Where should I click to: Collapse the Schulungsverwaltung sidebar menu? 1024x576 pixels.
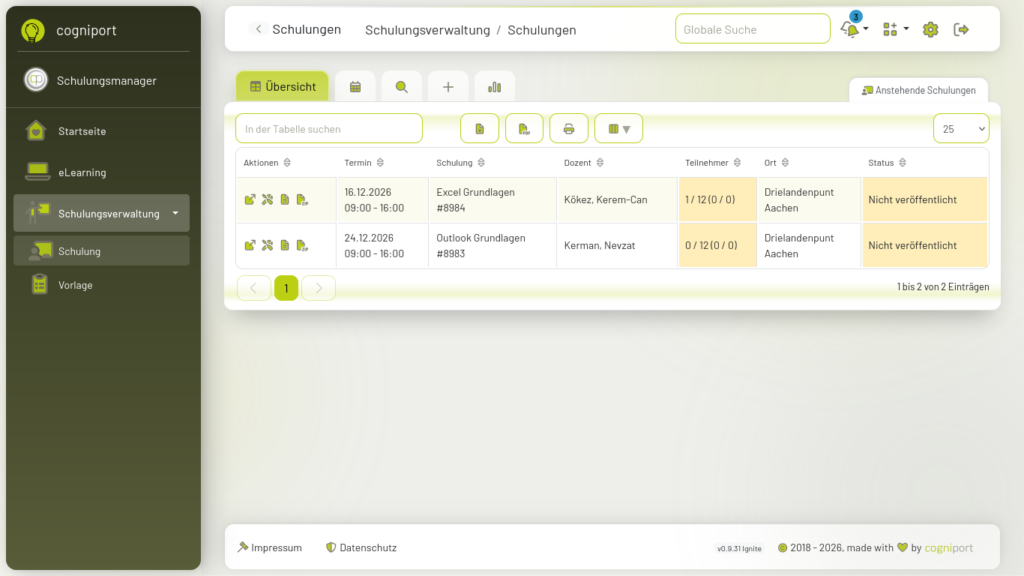(101, 213)
